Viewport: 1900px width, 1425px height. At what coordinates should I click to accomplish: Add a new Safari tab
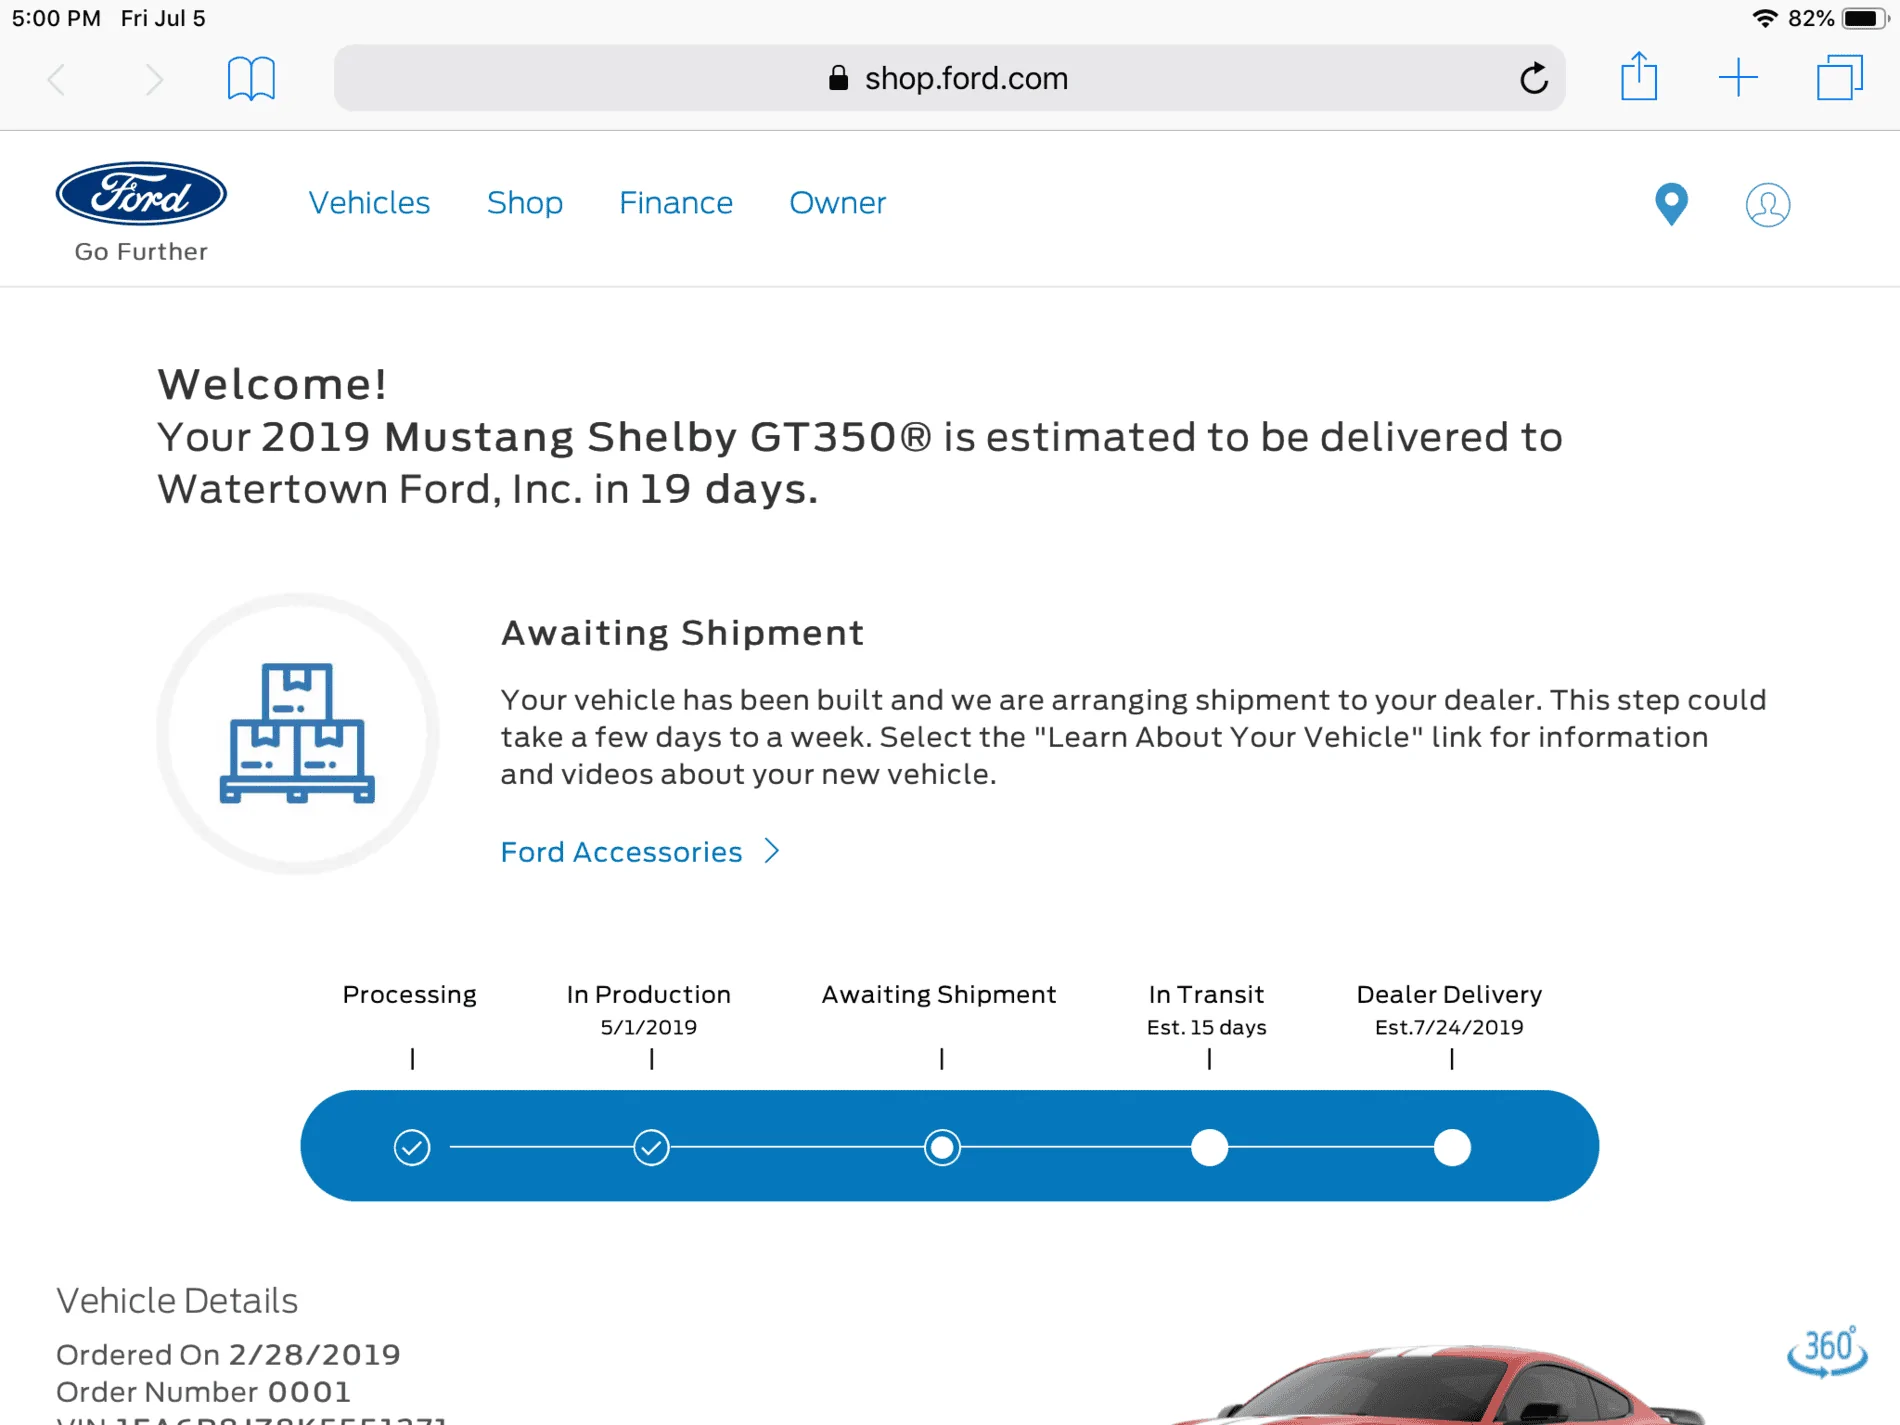tap(1738, 78)
